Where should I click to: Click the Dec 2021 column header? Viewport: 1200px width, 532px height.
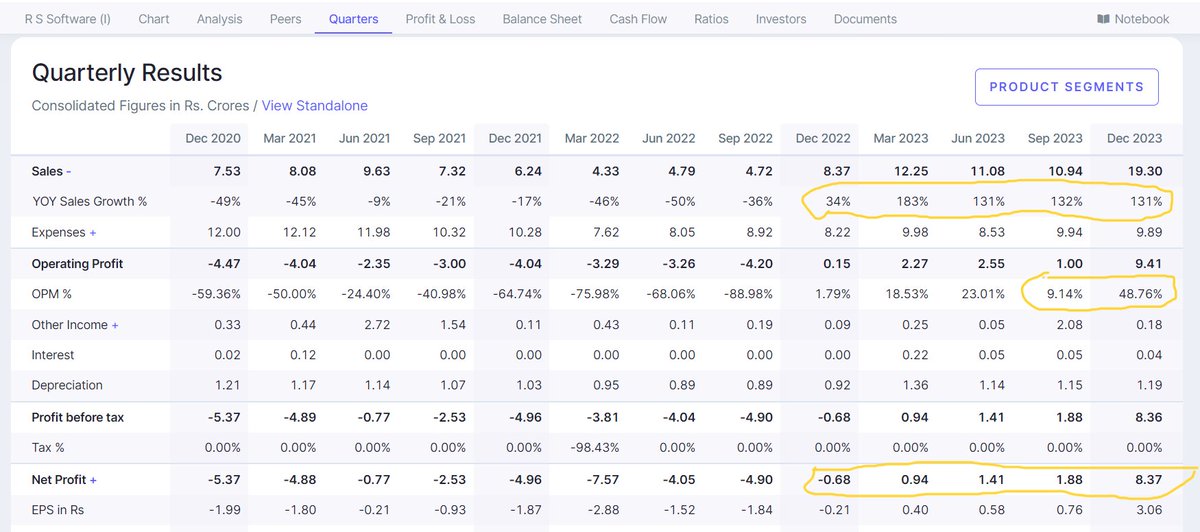pyautogui.click(x=516, y=139)
